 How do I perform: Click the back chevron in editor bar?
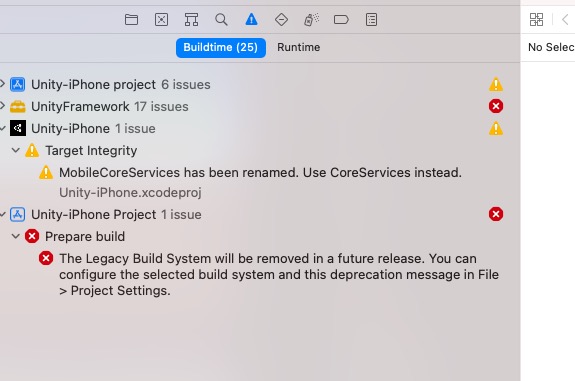click(565, 19)
